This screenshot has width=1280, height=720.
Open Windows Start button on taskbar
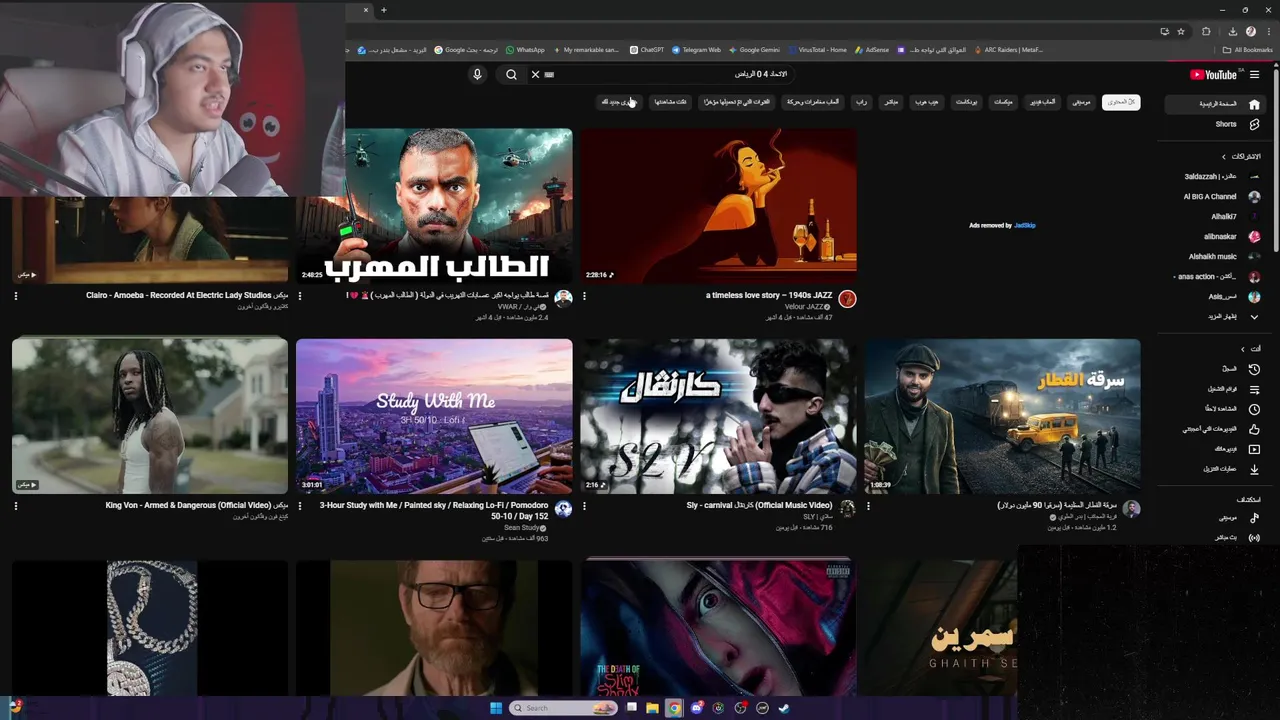[x=496, y=708]
